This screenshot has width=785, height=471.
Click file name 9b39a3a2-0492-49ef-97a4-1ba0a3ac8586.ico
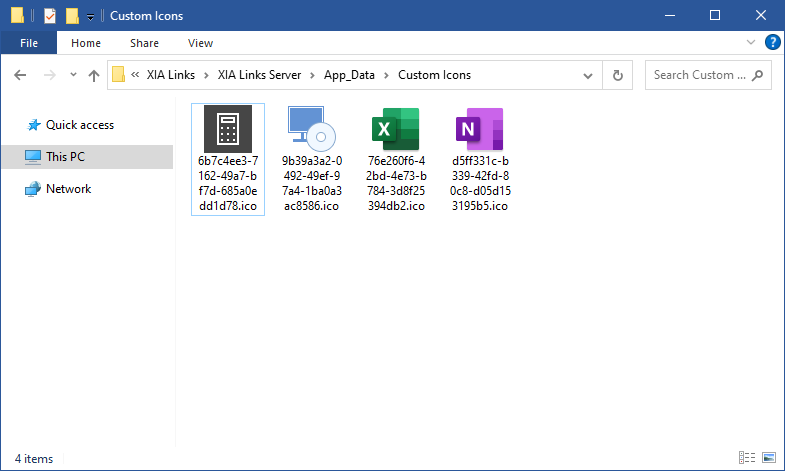pos(311,183)
